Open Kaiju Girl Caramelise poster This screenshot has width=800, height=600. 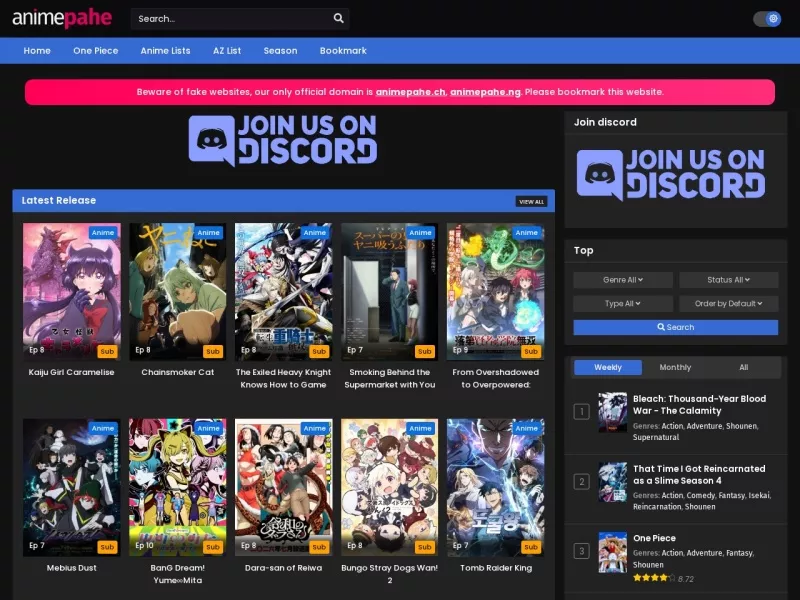click(x=71, y=291)
